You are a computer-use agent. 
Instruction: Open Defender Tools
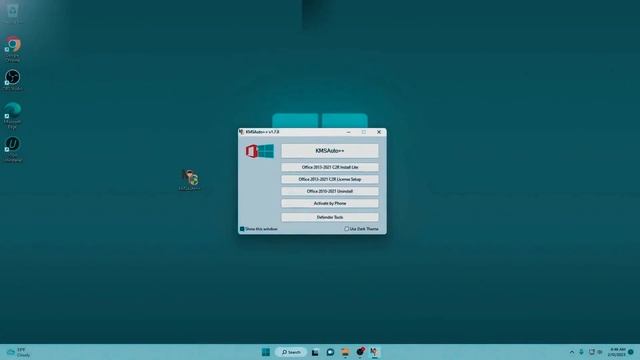[330, 217]
